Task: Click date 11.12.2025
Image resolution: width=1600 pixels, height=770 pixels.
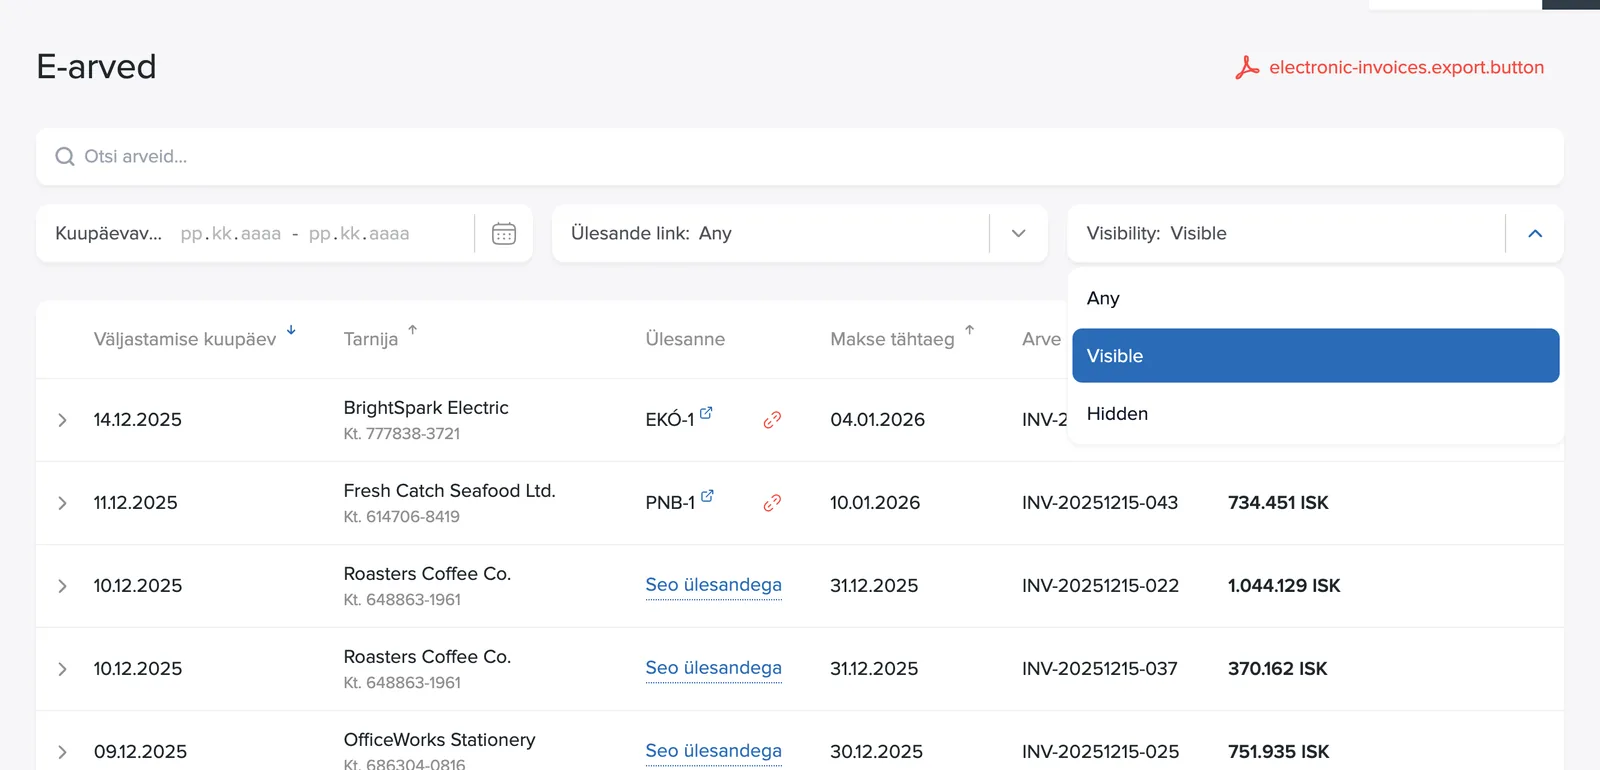Action: (136, 503)
